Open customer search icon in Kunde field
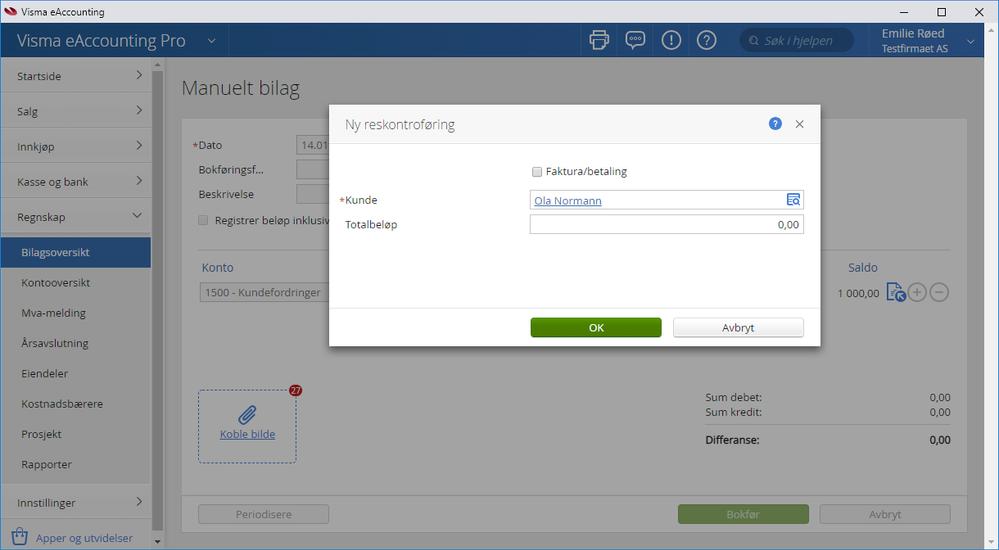Screen dimensions: 999x550 pyautogui.click(x=793, y=200)
